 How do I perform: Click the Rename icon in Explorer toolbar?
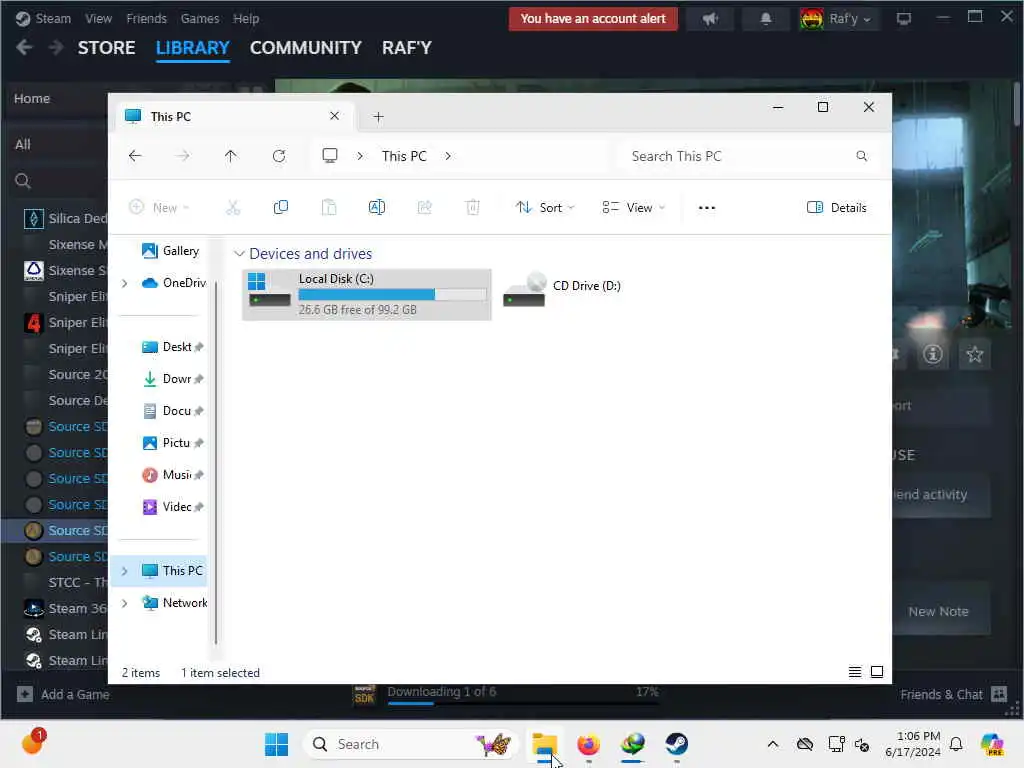tap(377, 208)
